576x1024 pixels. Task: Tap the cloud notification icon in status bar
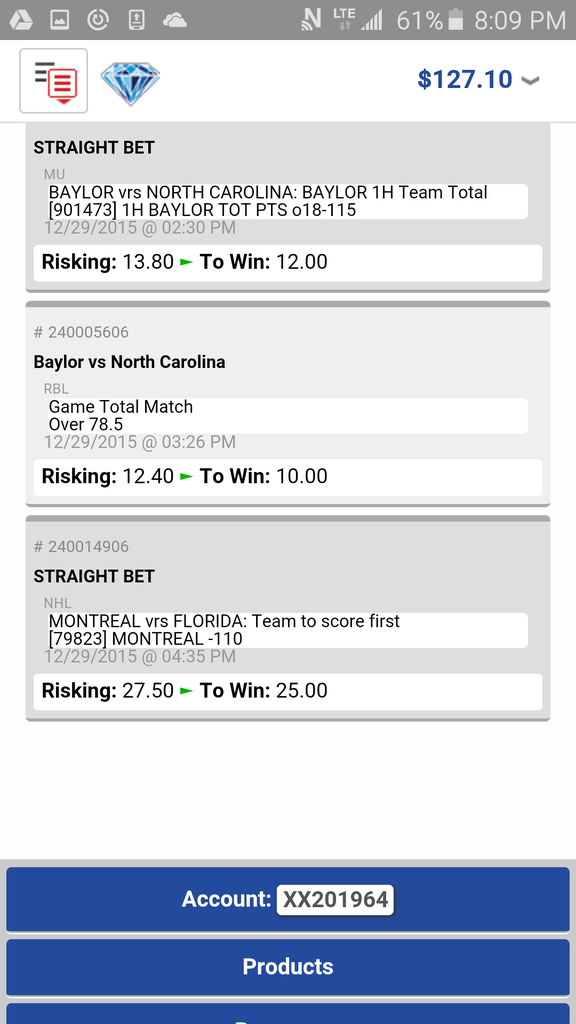(174, 21)
